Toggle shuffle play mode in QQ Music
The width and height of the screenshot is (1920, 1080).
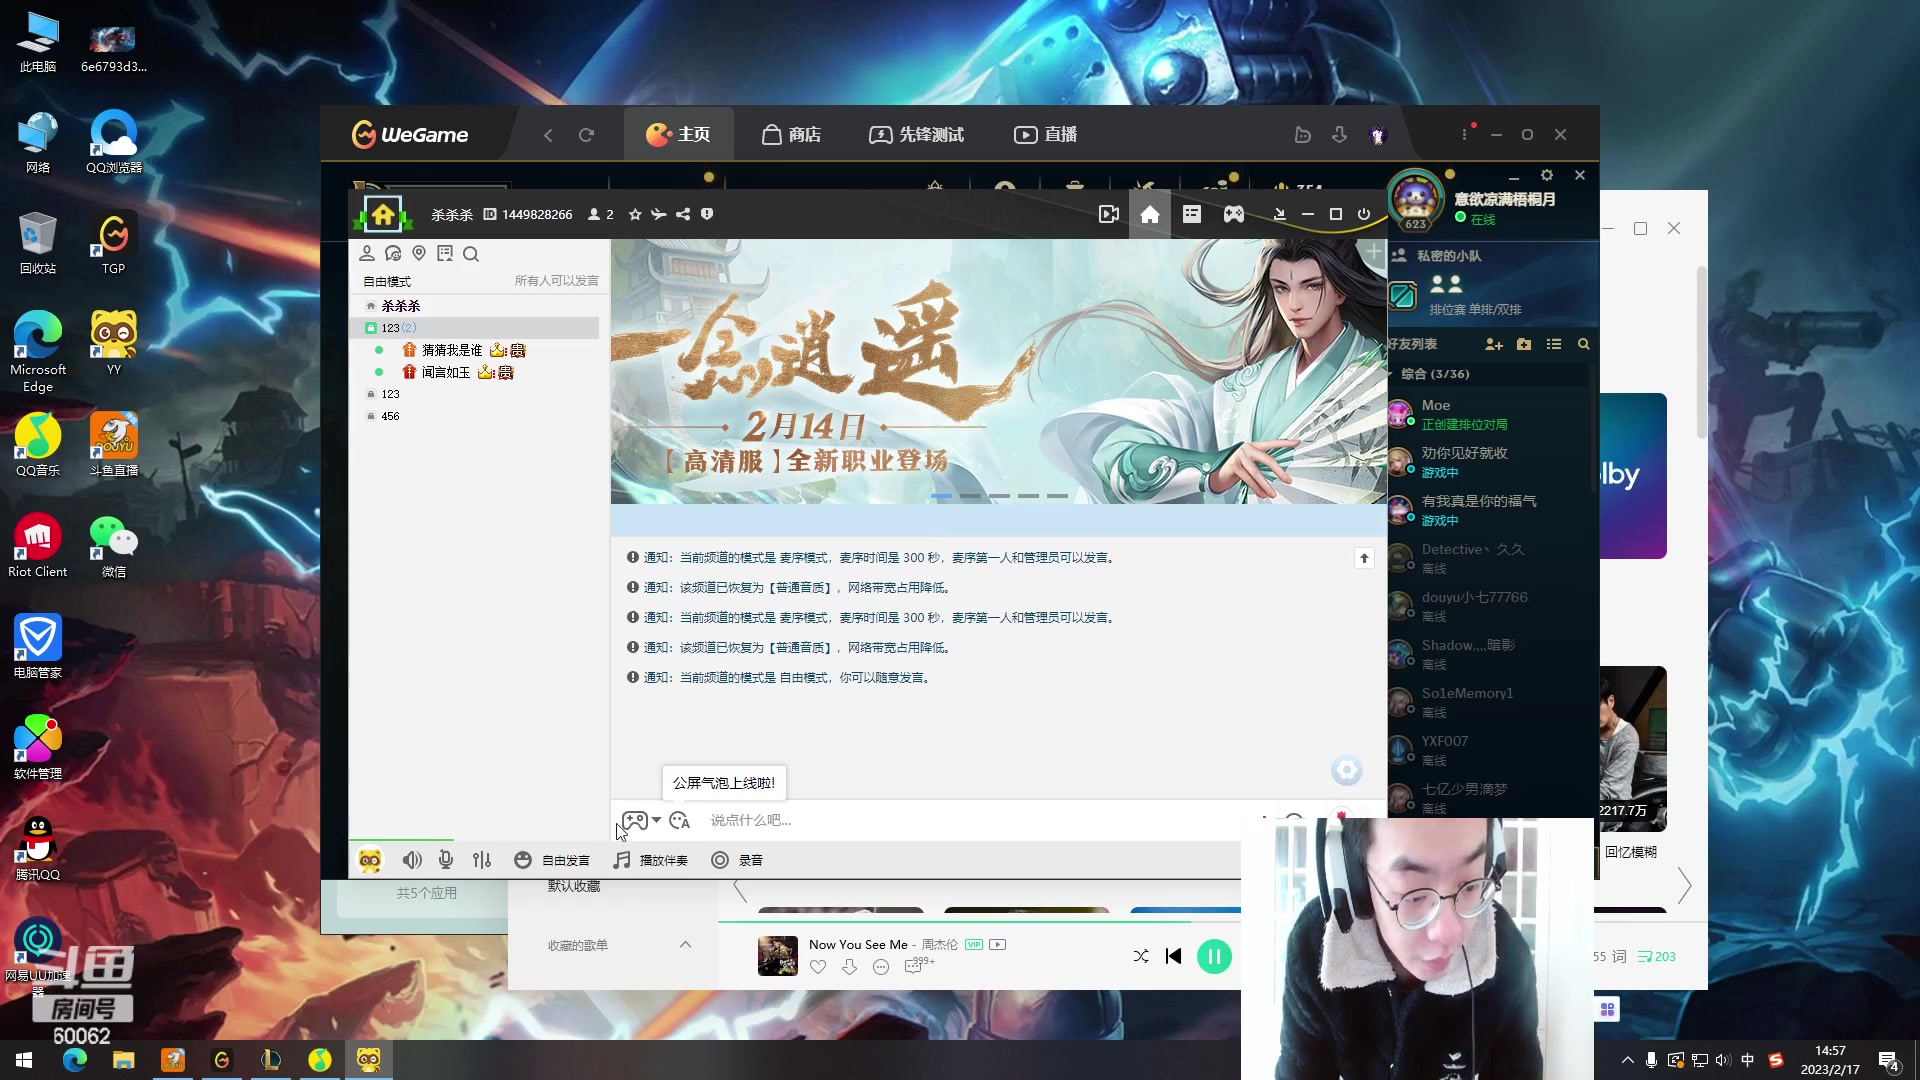click(x=1141, y=956)
